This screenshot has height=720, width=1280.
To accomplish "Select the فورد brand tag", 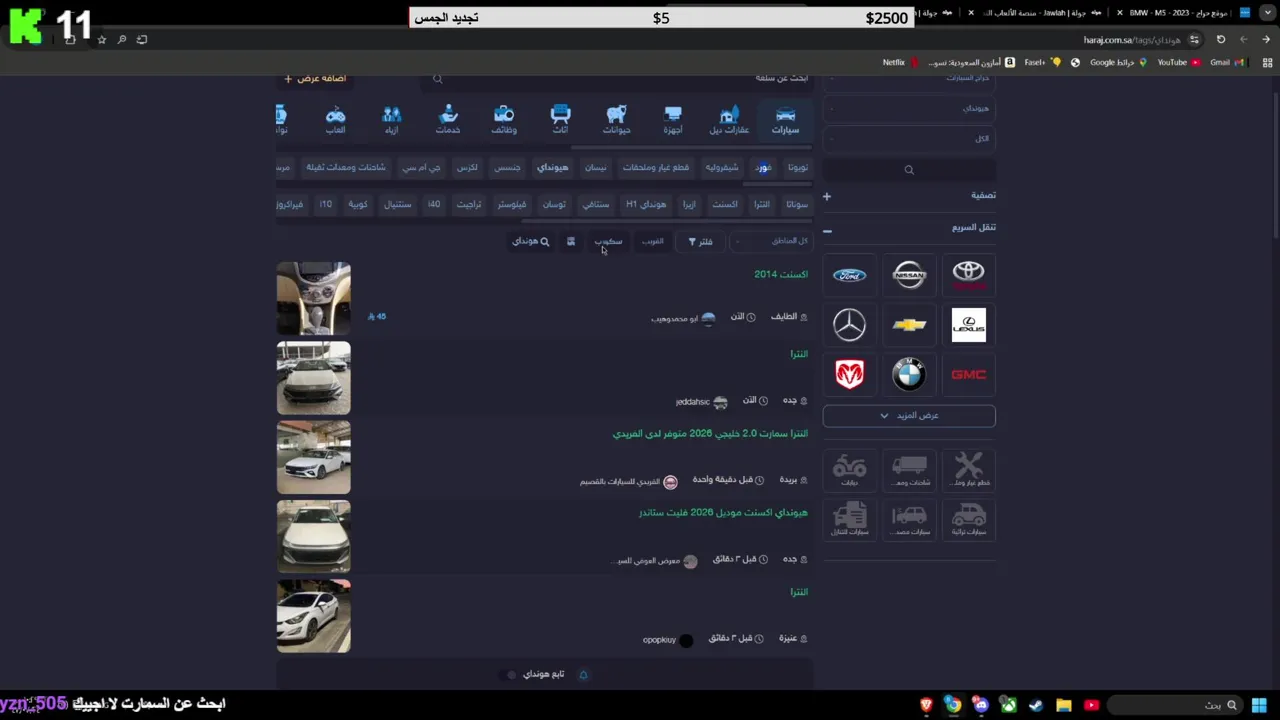I will point(763,167).
